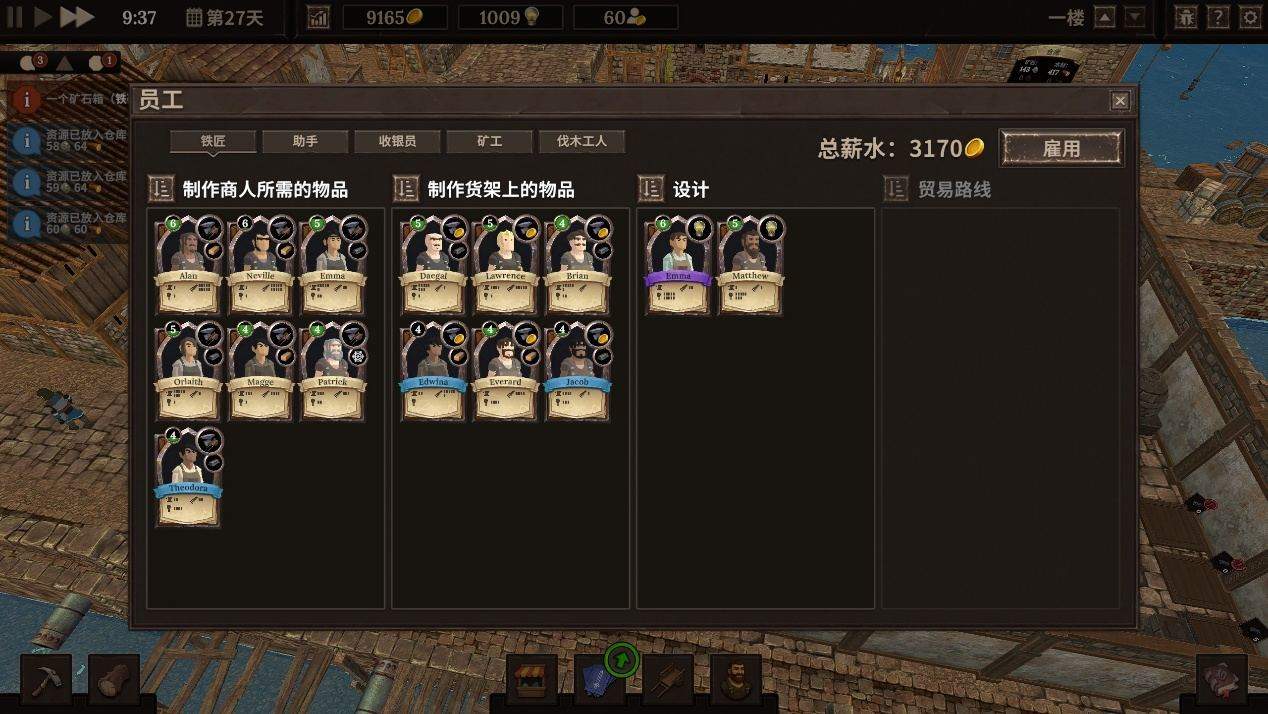
Task: Open the blueprint upgrade icon
Action: pyautogui.click(x=599, y=680)
